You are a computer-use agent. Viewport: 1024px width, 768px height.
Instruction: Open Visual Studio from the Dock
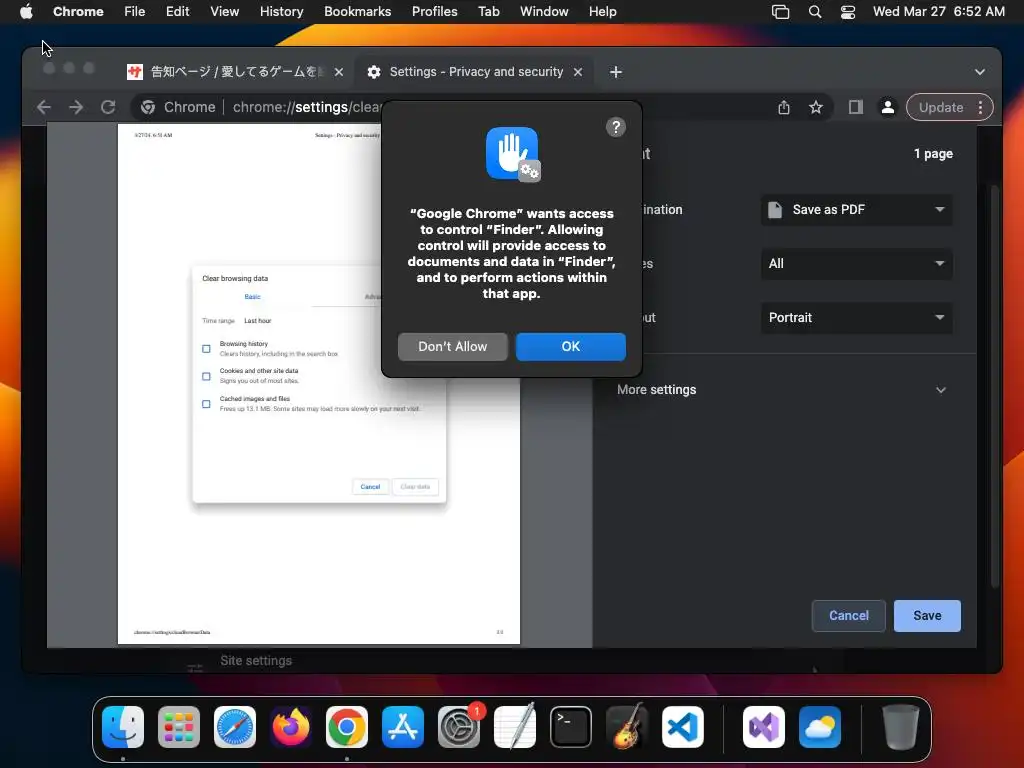point(763,727)
